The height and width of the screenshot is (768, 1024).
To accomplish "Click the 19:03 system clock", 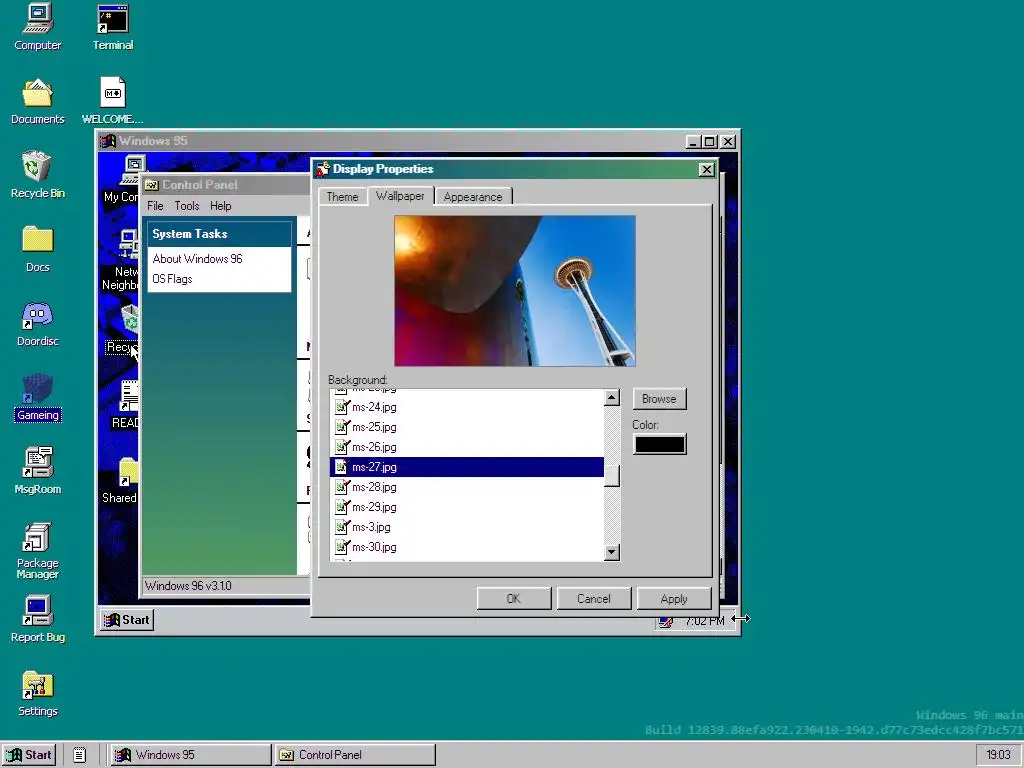I will click(x=998, y=755).
